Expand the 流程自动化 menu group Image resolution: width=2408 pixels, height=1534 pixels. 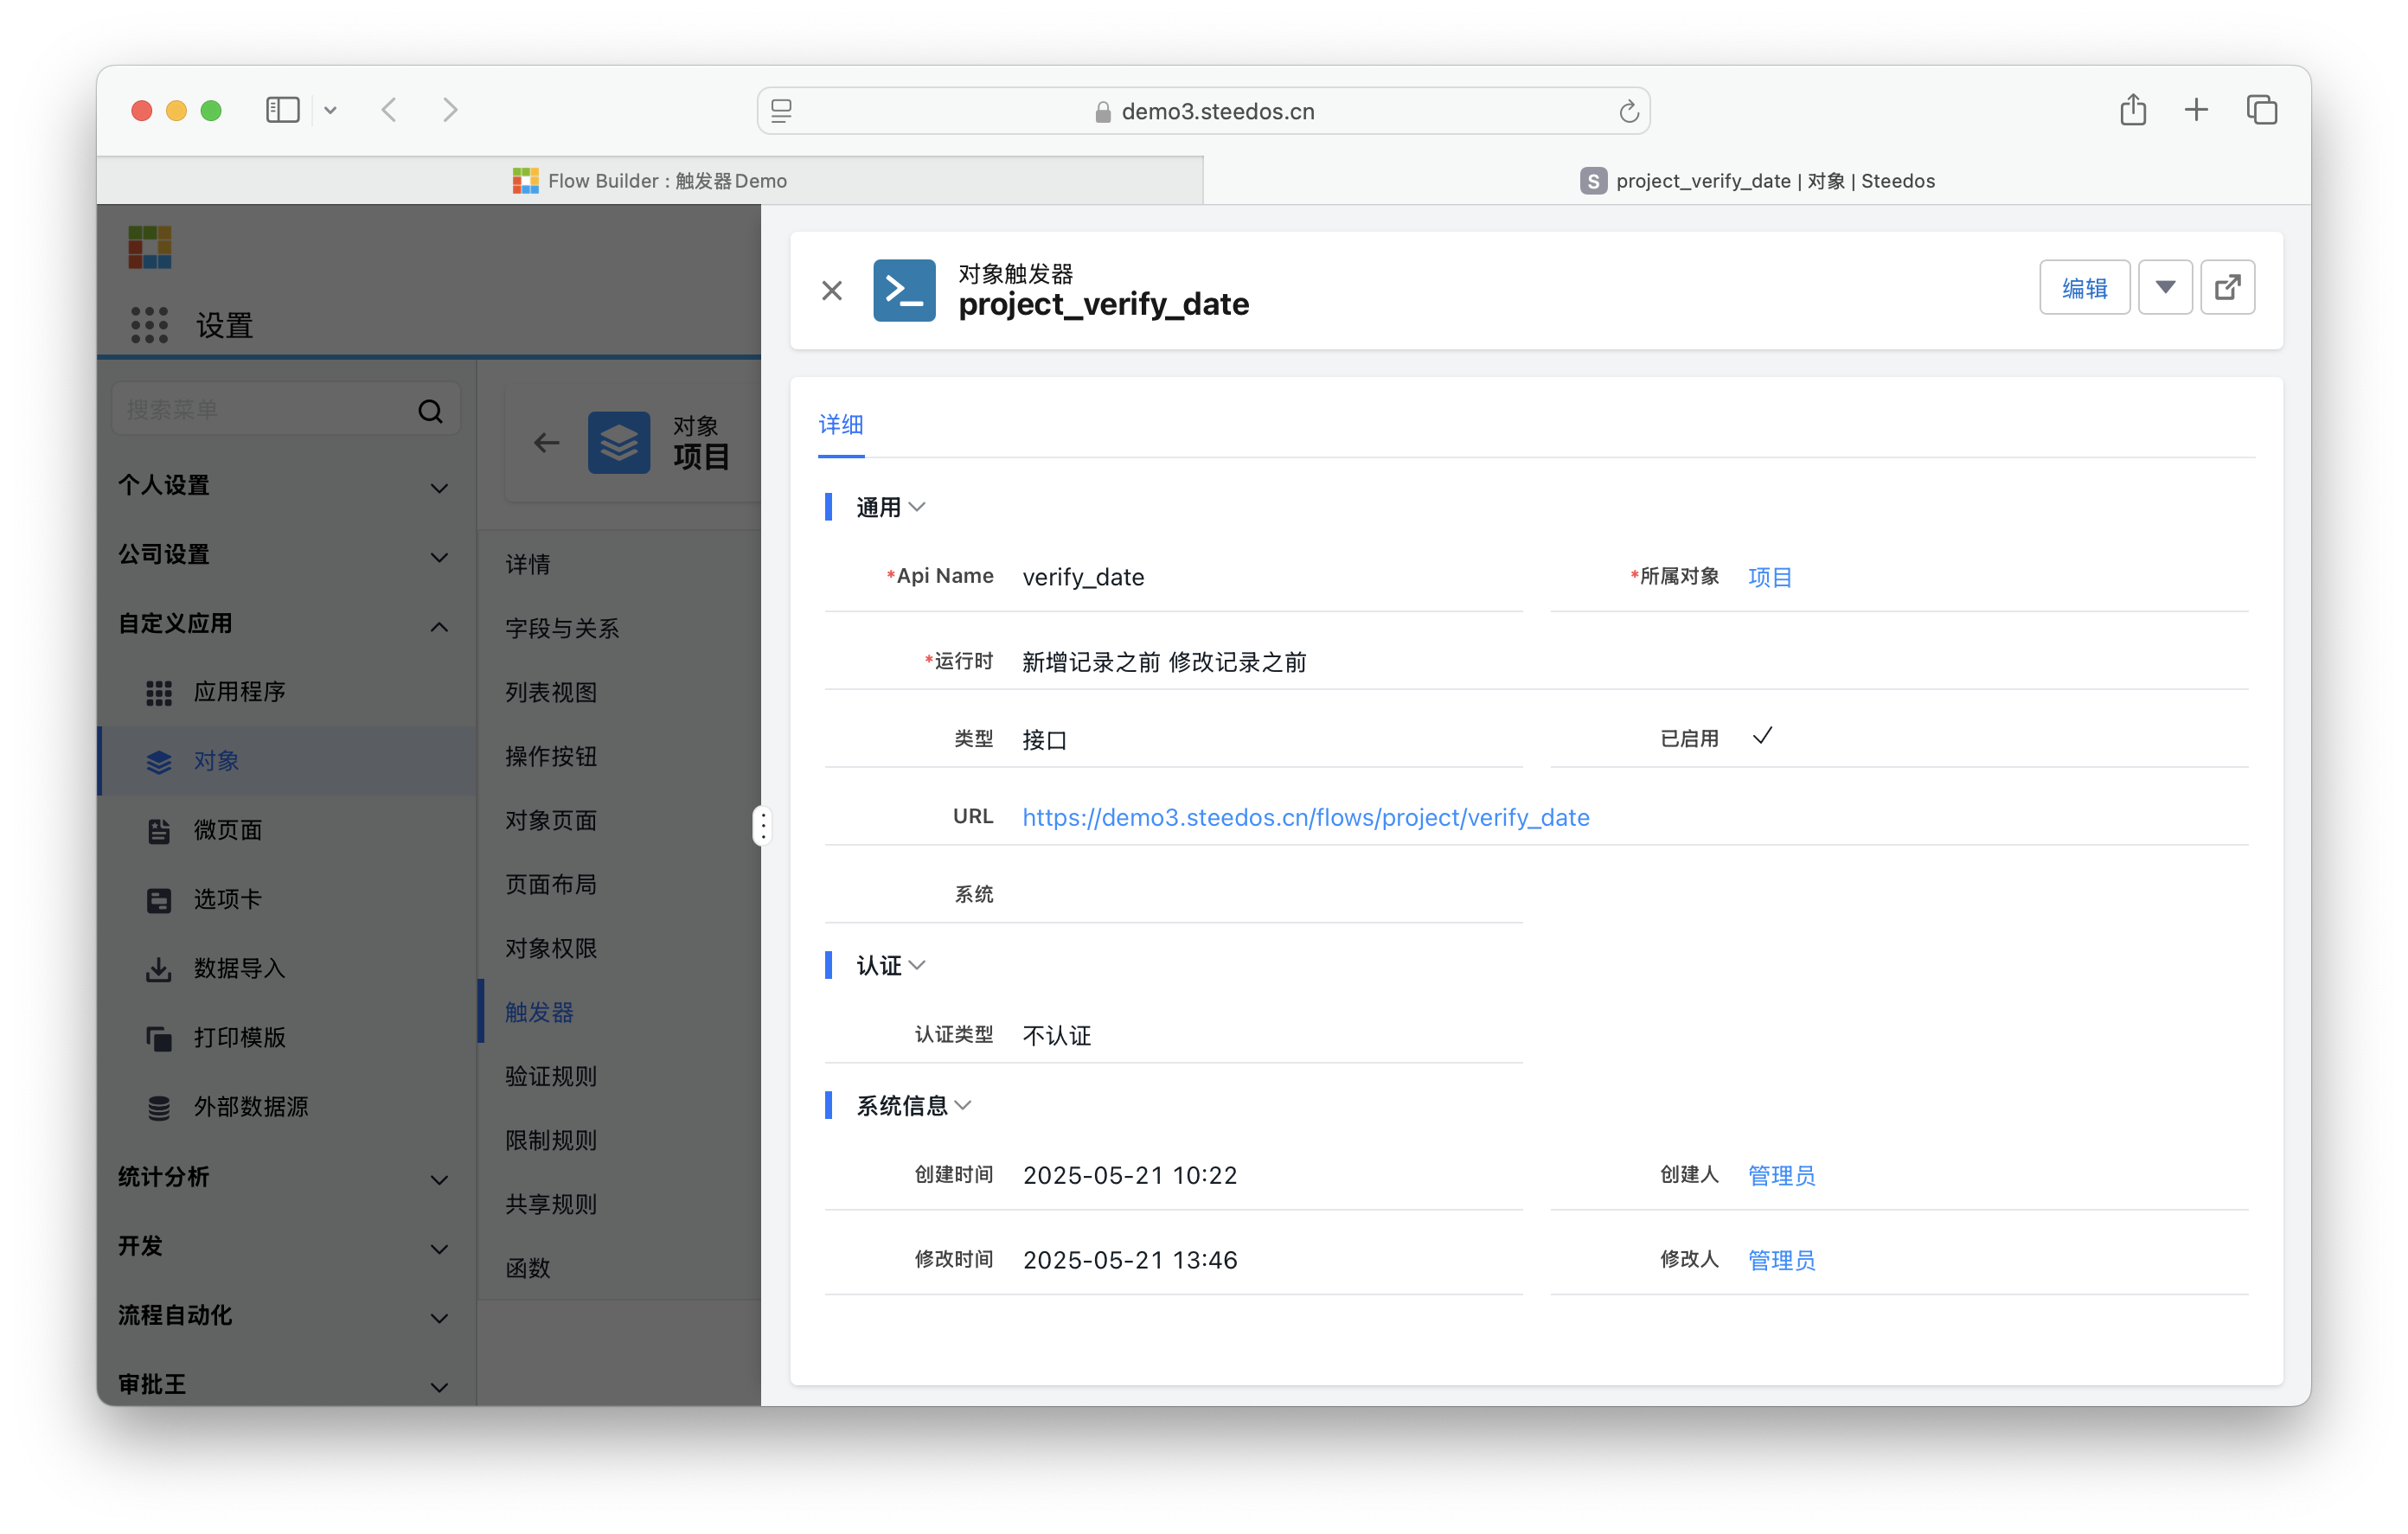285,1315
